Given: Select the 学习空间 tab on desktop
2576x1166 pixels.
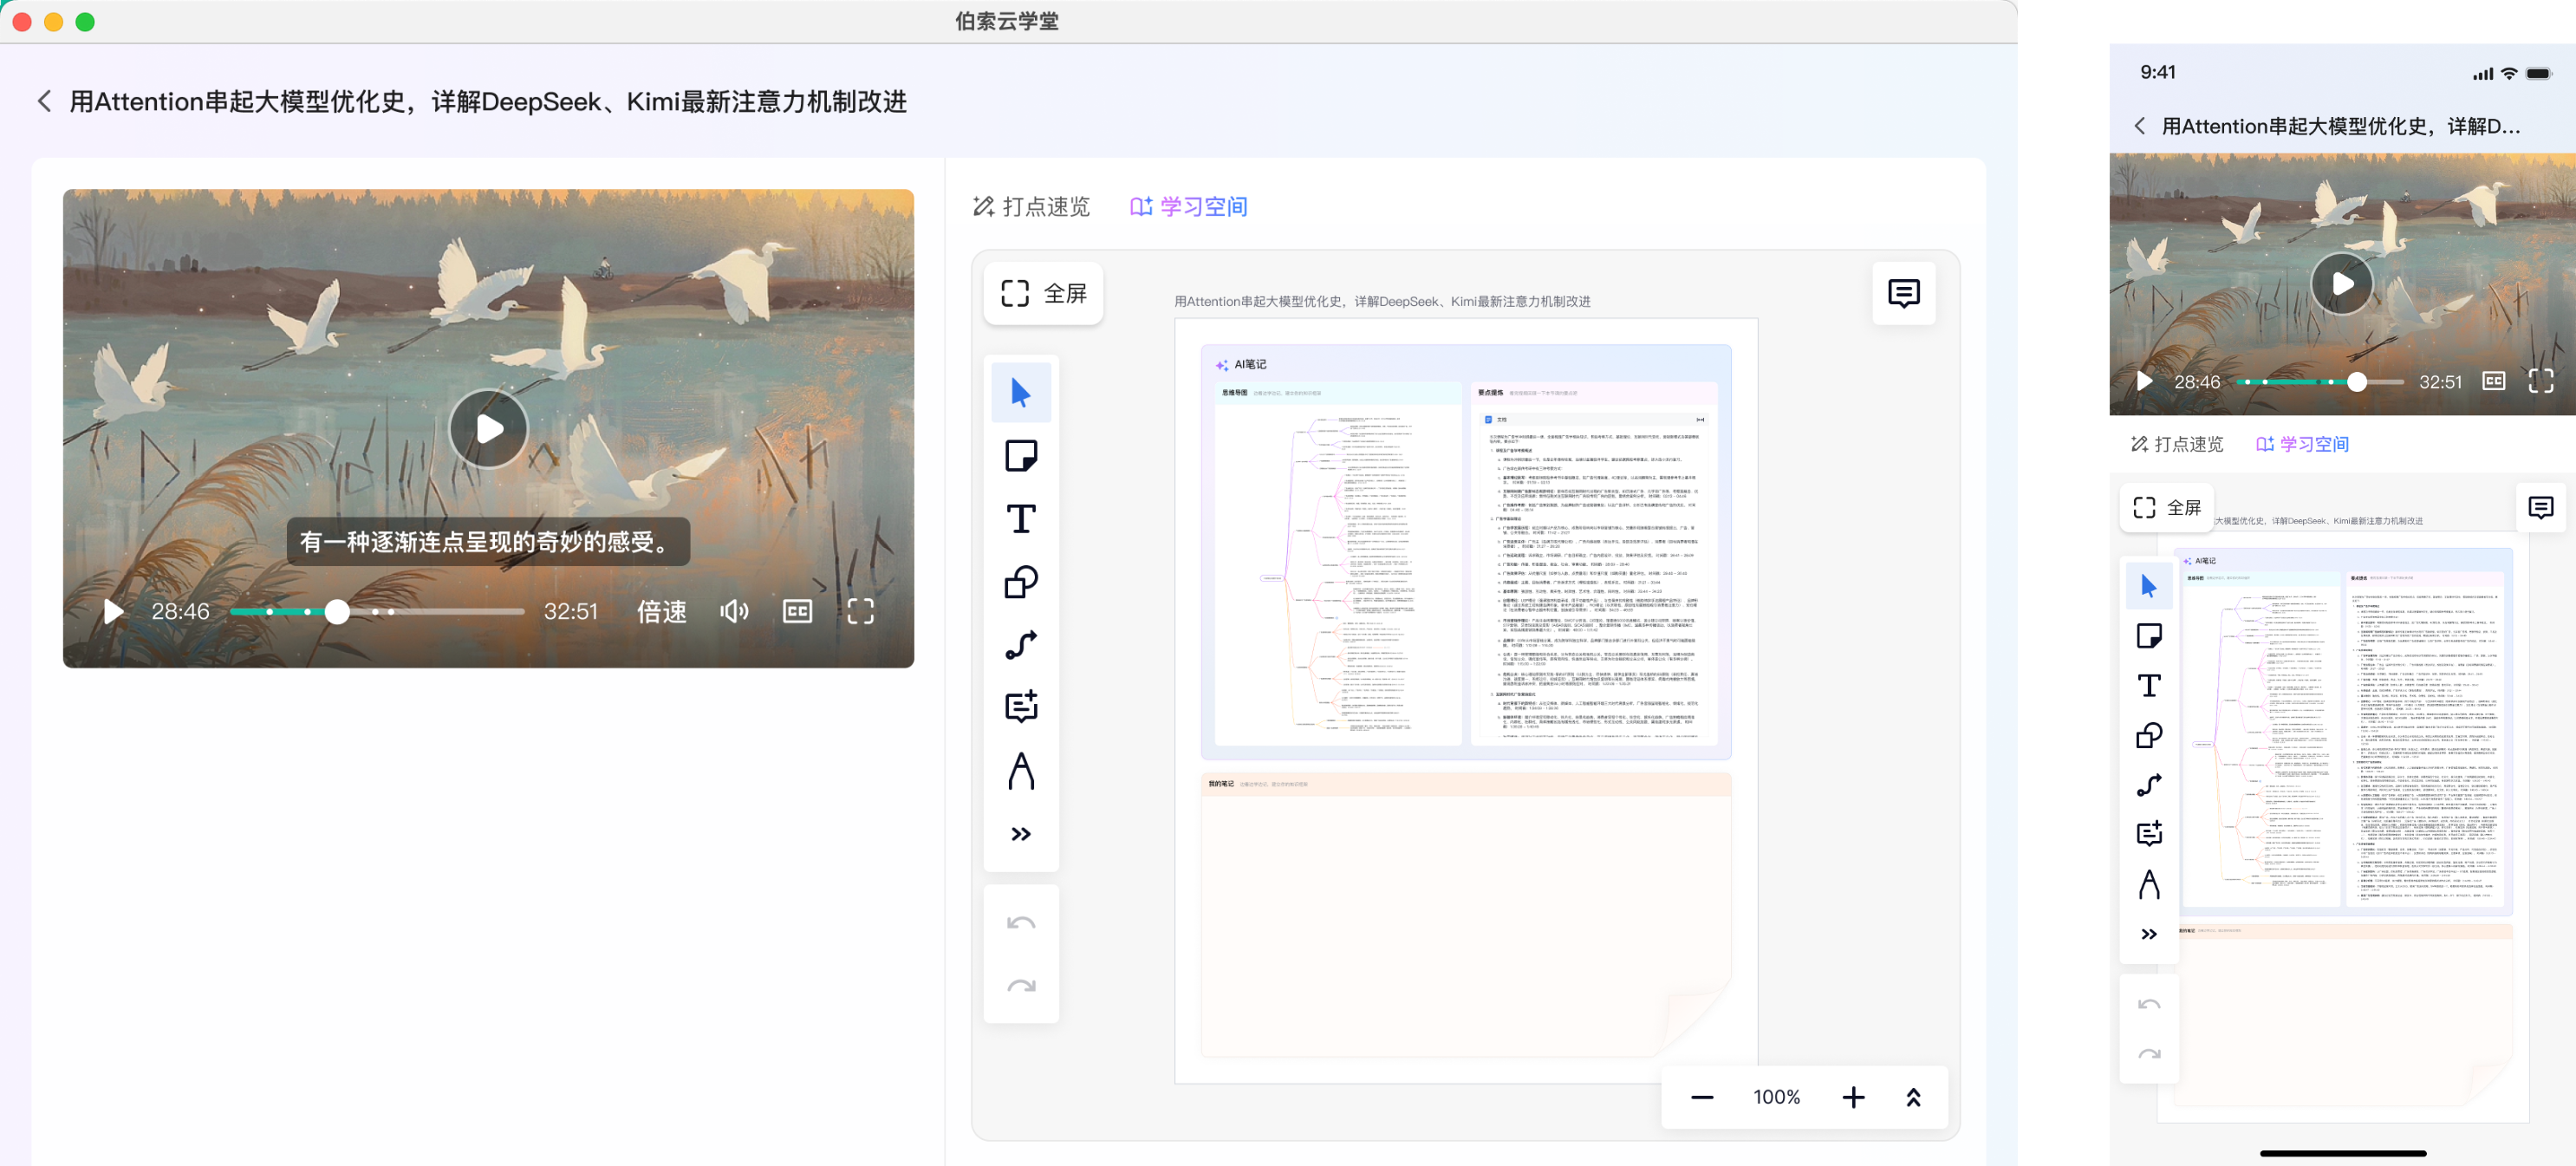Looking at the screenshot, I should coord(1188,207).
